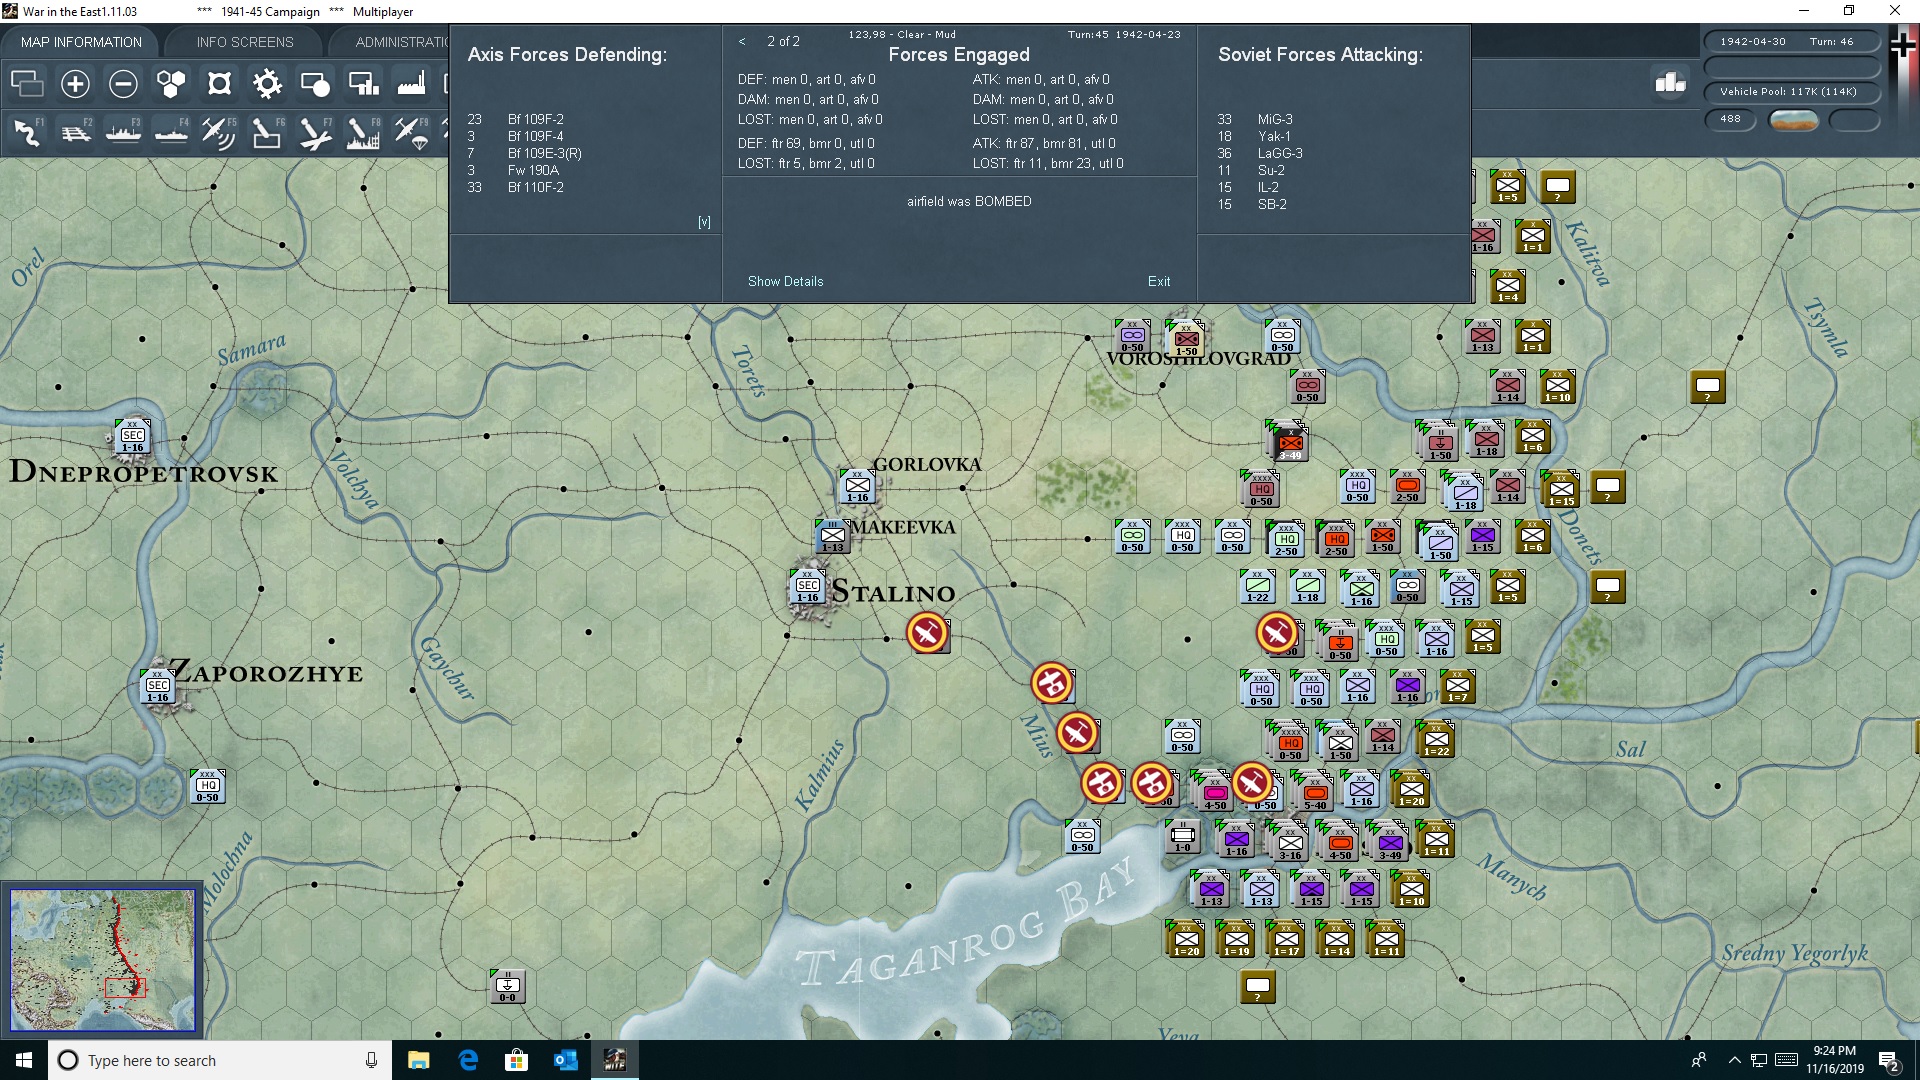This screenshot has width=1920, height=1080.
Task: Click the overlapping windows icon in the toolbar
Action: [27, 84]
